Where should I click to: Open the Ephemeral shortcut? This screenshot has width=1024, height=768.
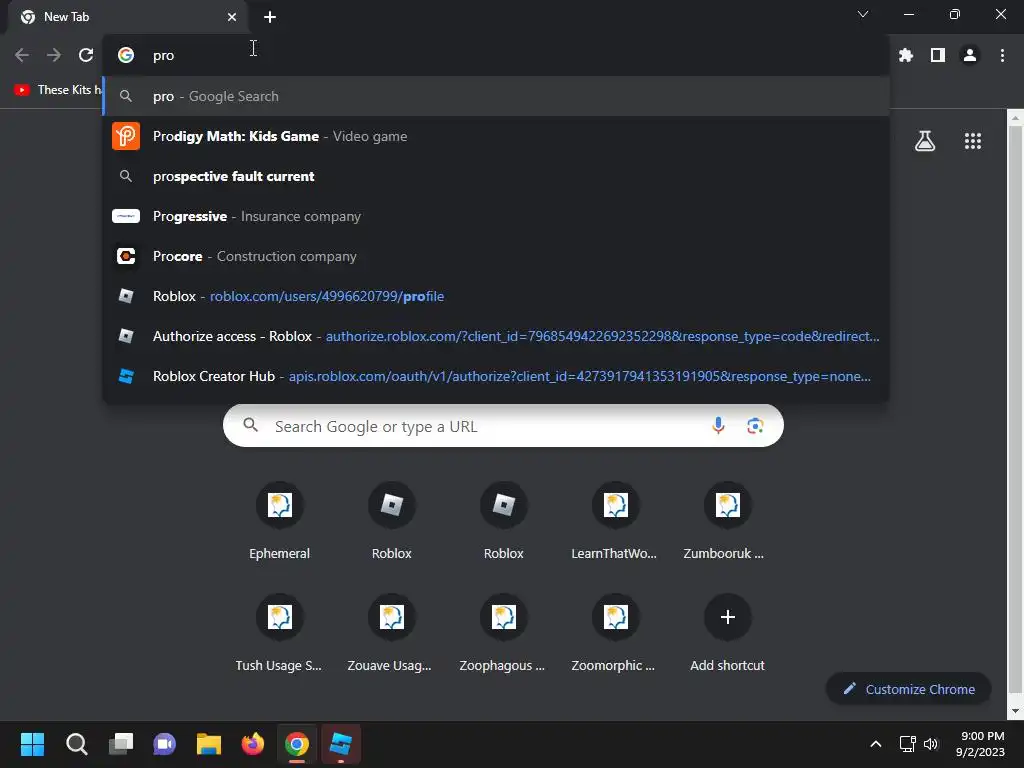(x=280, y=522)
